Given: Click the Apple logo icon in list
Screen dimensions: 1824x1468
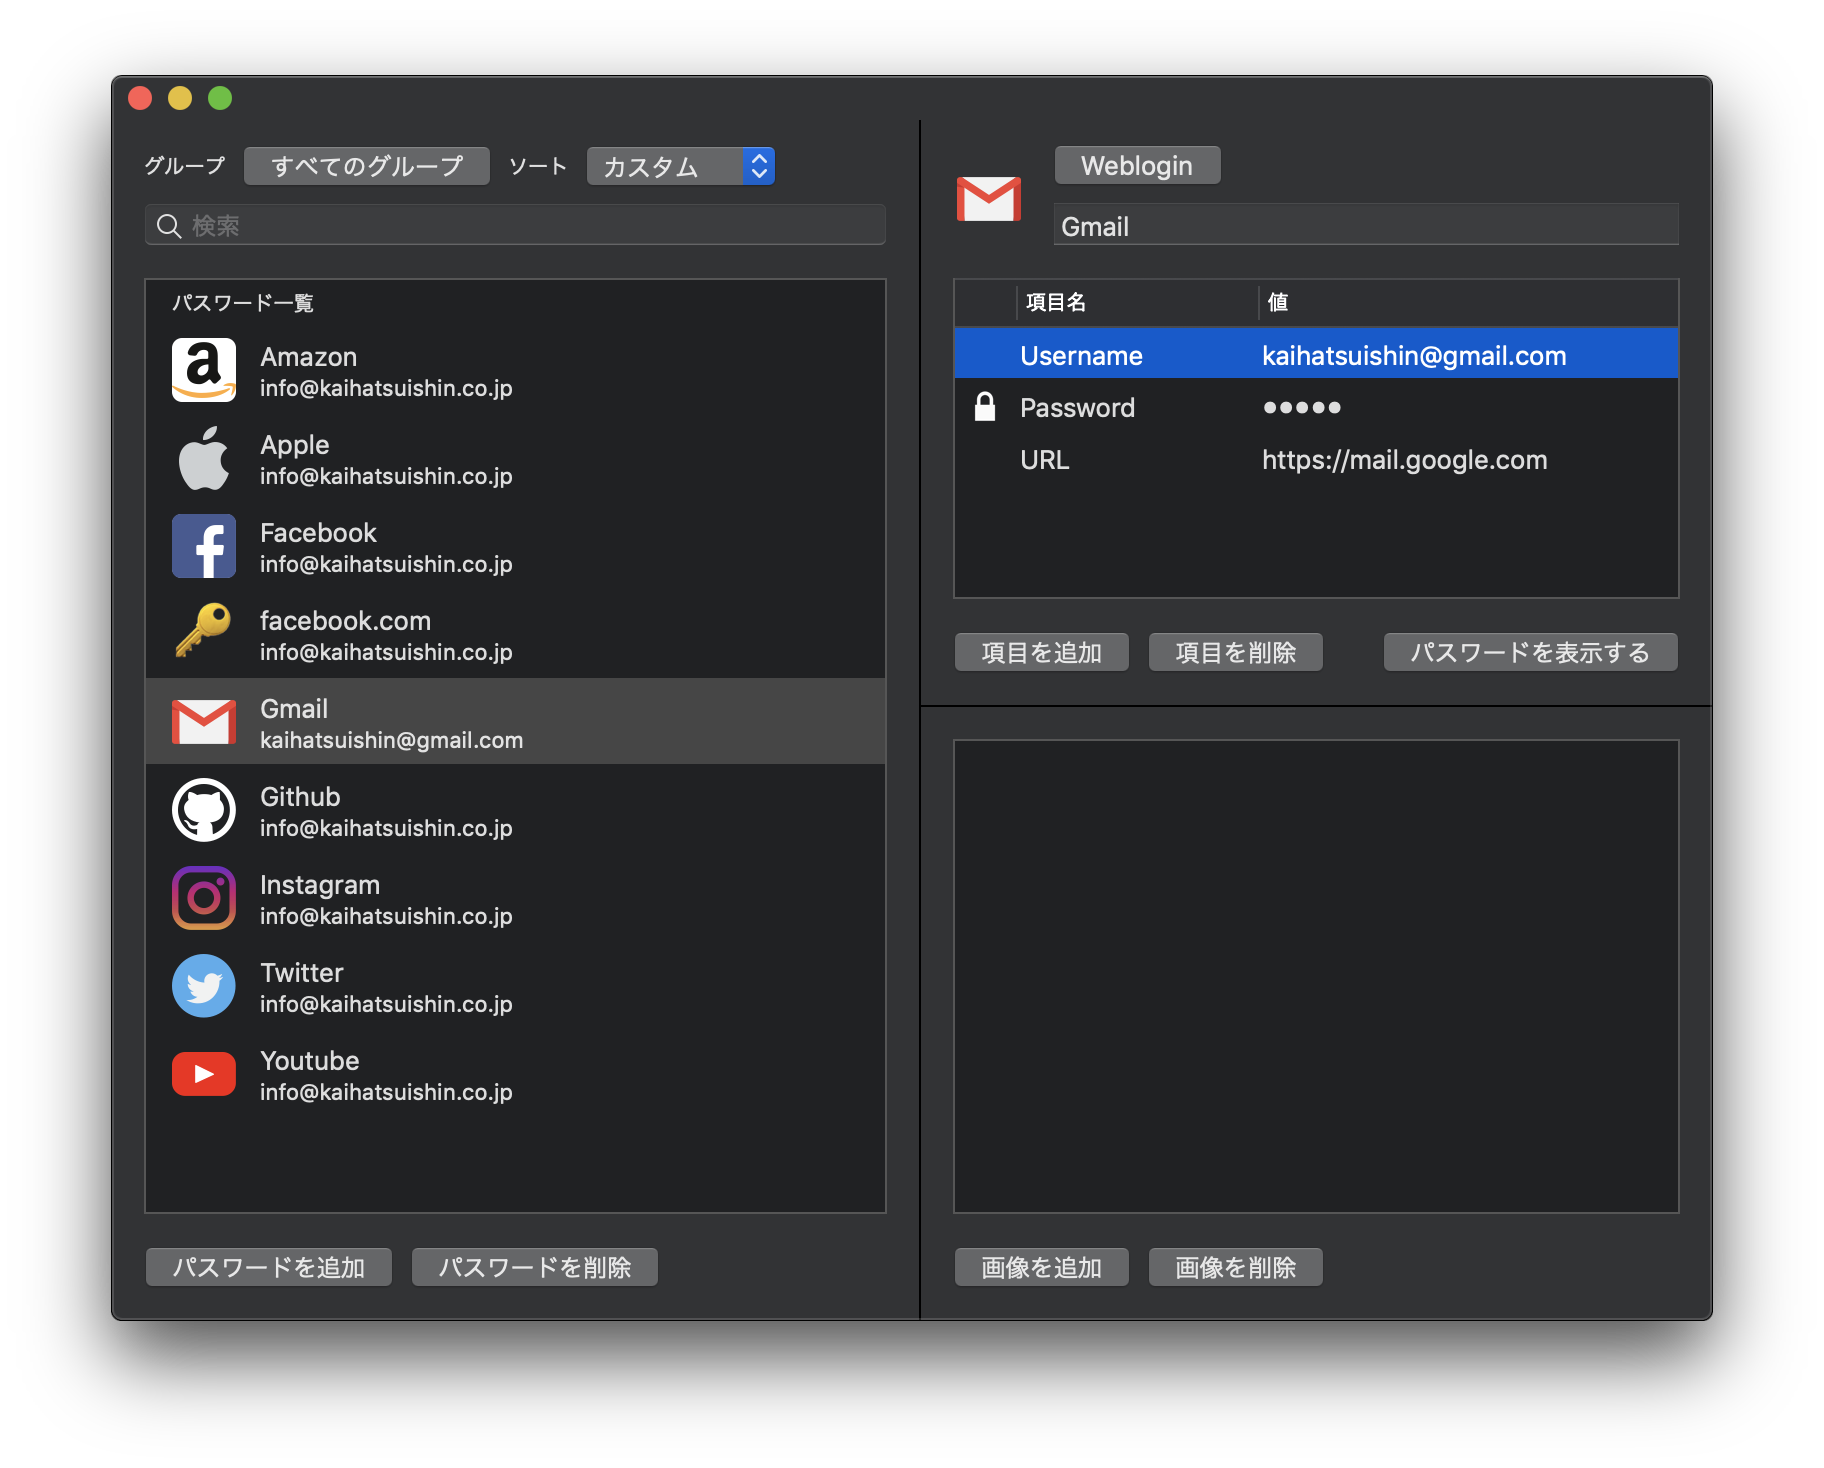Looking at the screenshot, I should point(204,458).
